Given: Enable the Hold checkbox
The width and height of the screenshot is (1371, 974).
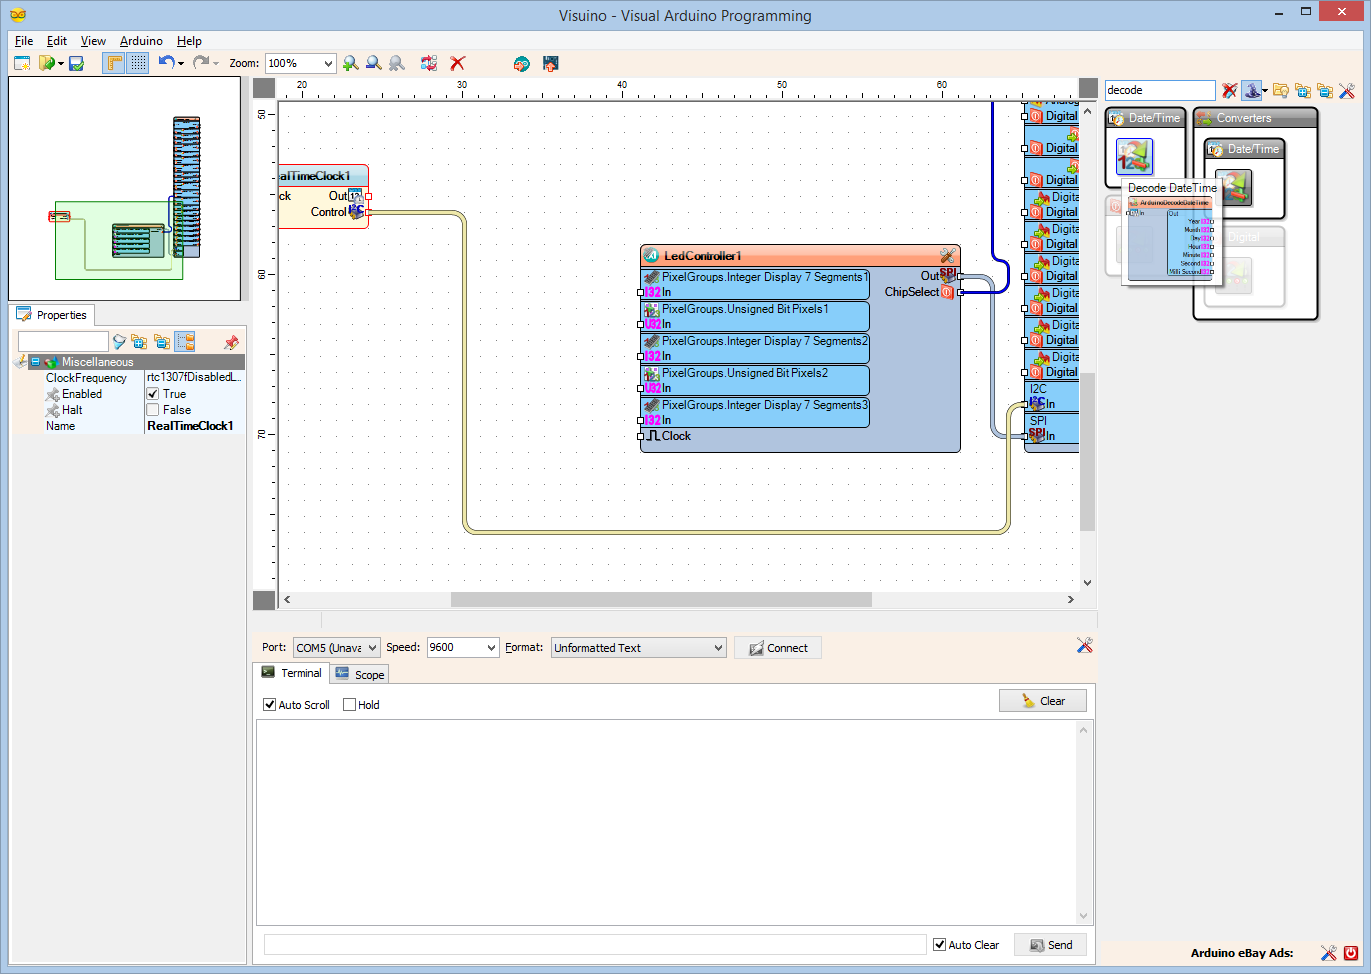Looking at the screenshot, I should click(350, 705).
